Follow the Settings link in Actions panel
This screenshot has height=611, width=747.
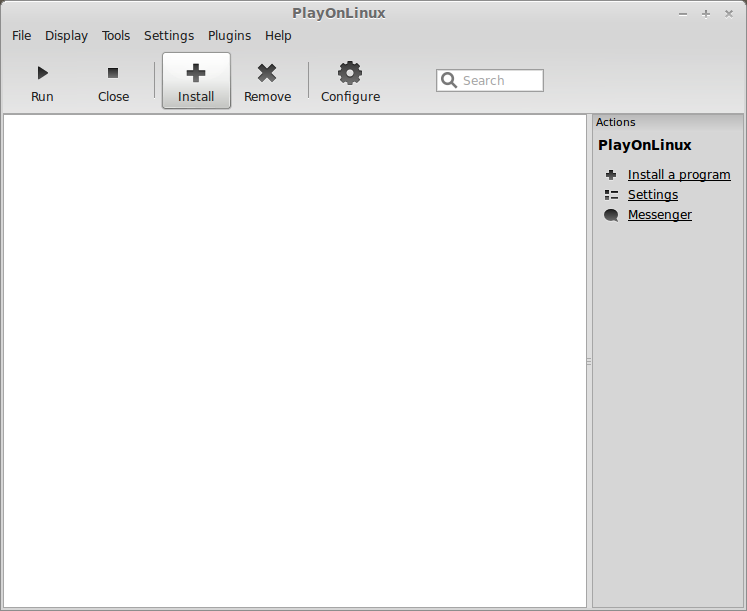pyautogui.click(x=653, y=195)
